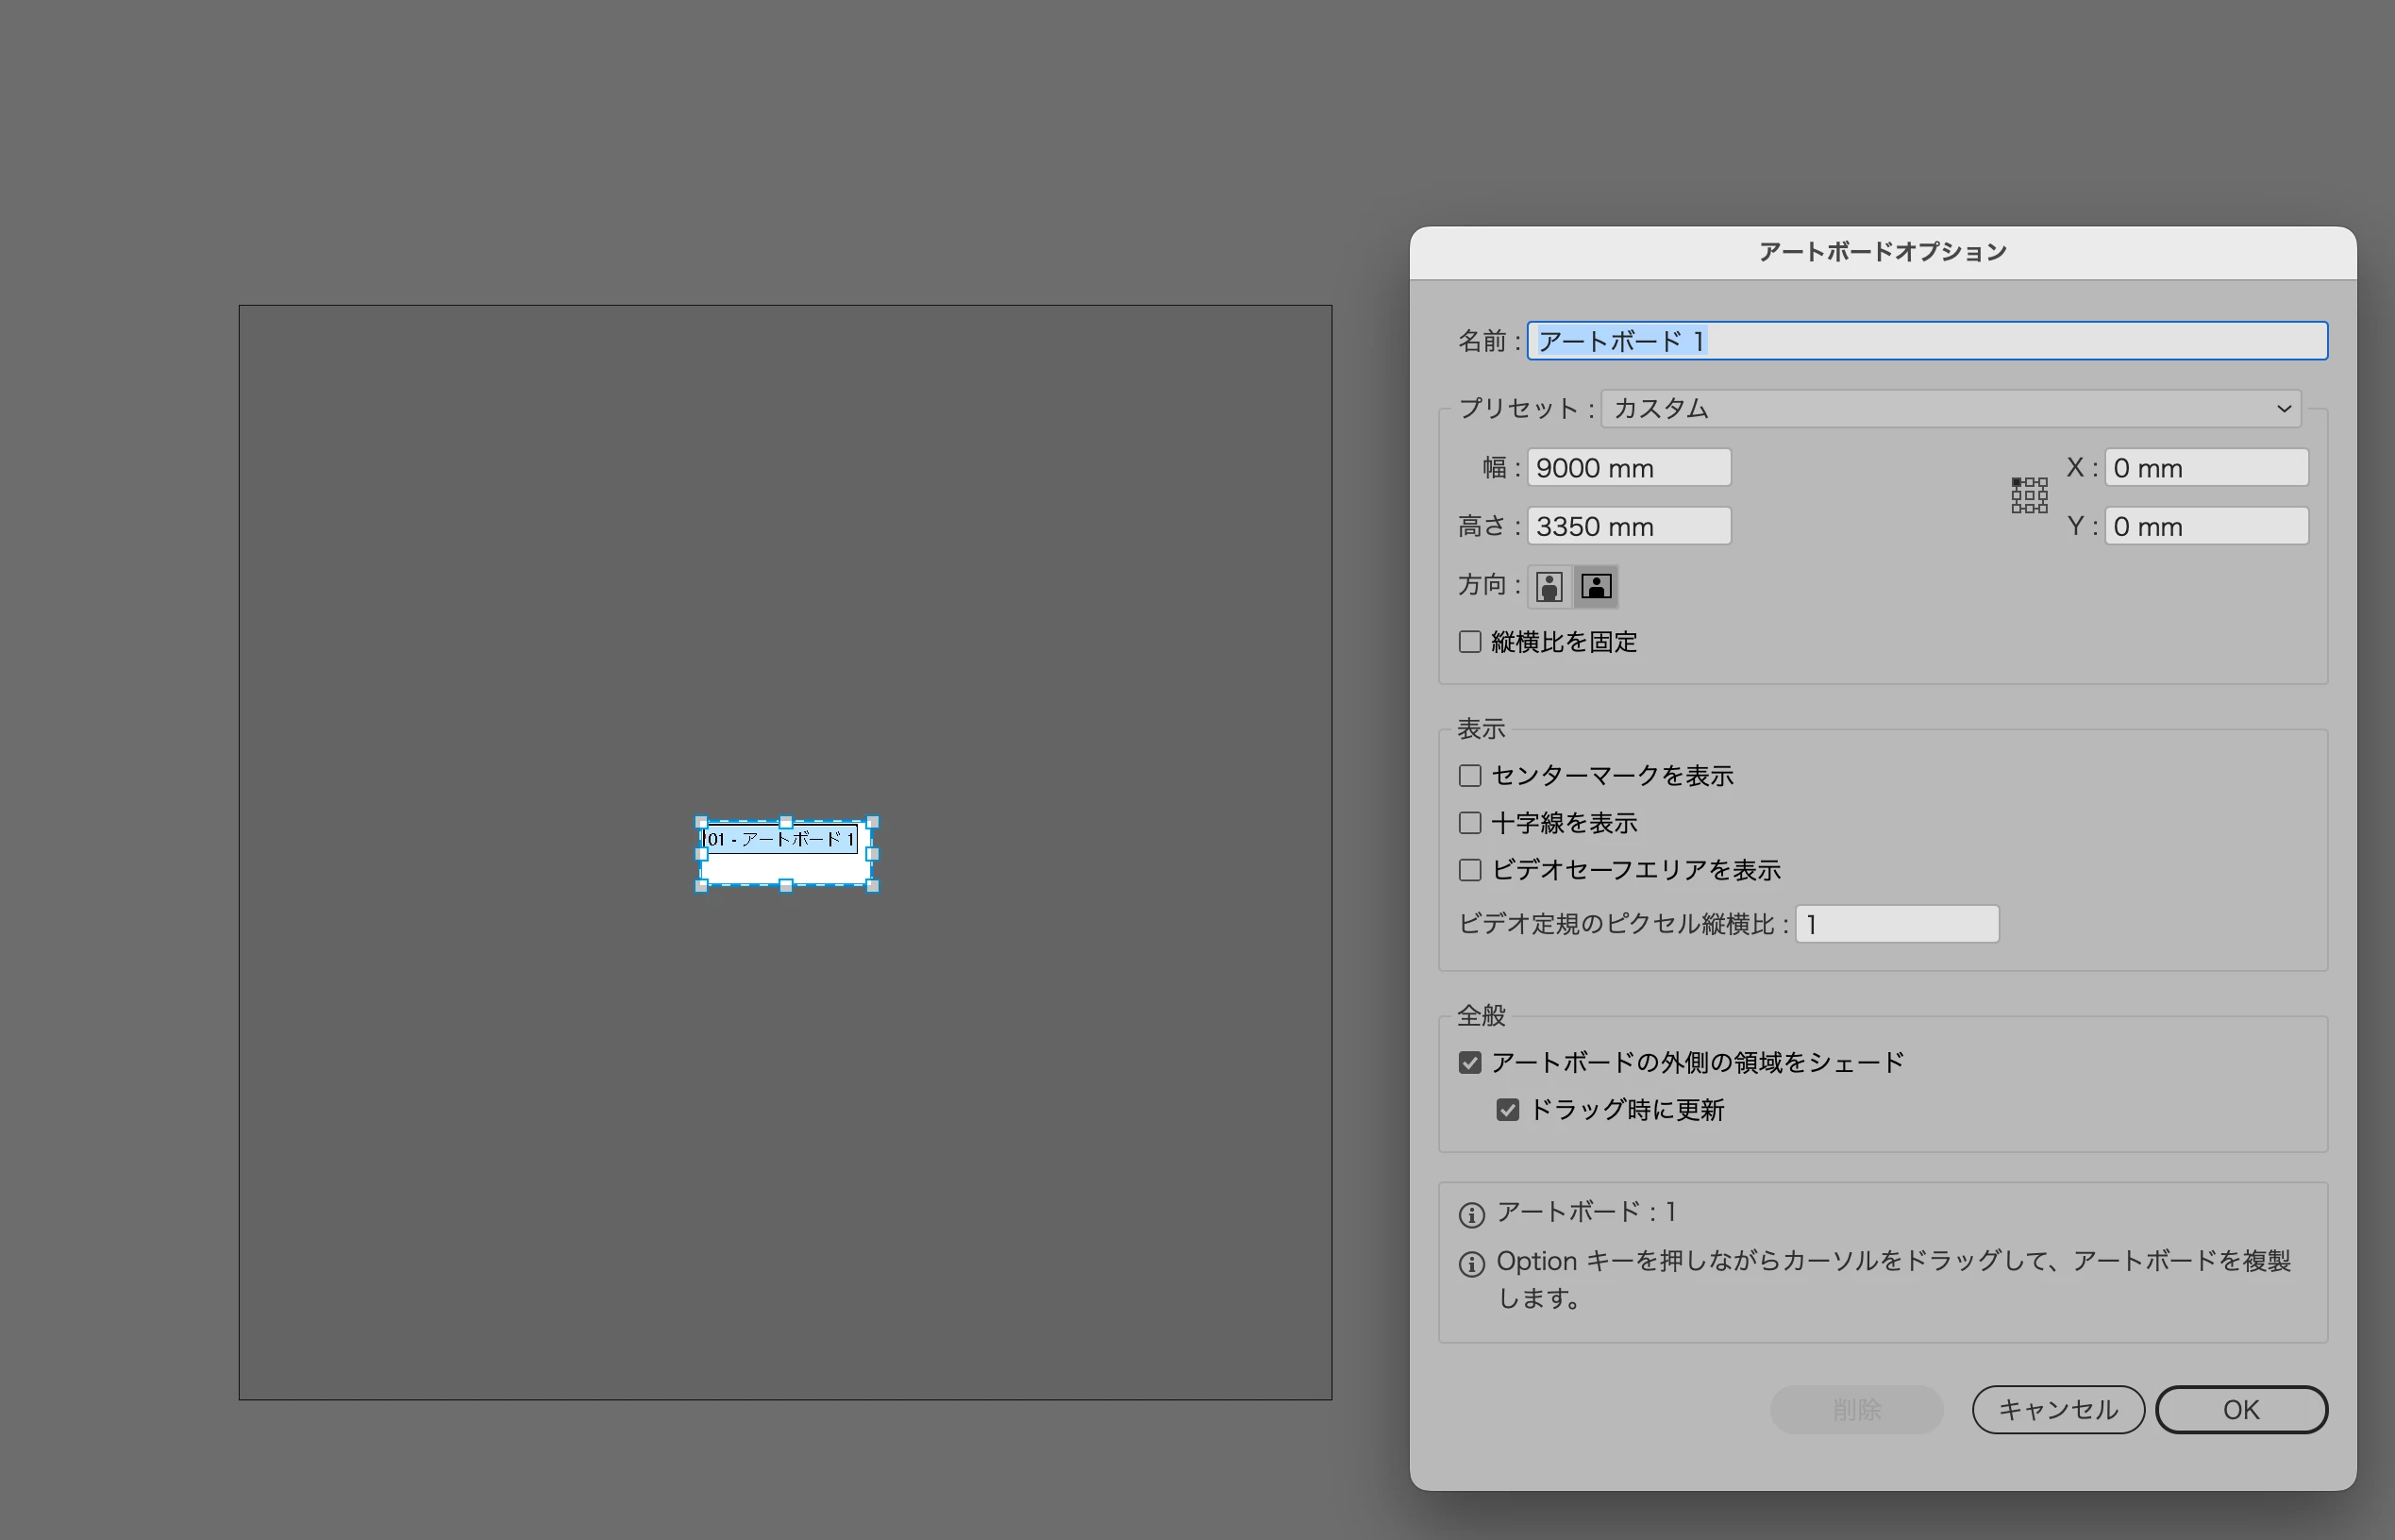The height and width of the screenshot is (1540, 2395).
Task: Select landscape orientation icon
Action: click(x=1596, y=587)
